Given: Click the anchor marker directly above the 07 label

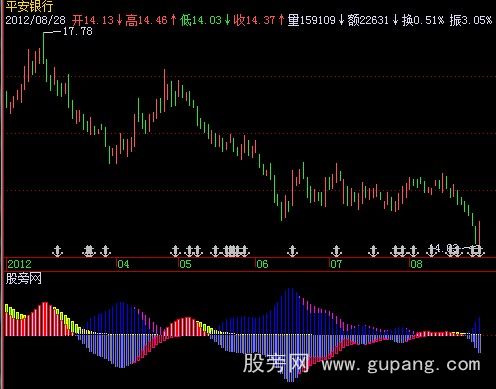Looking at the screenshot, I should 336,251.
